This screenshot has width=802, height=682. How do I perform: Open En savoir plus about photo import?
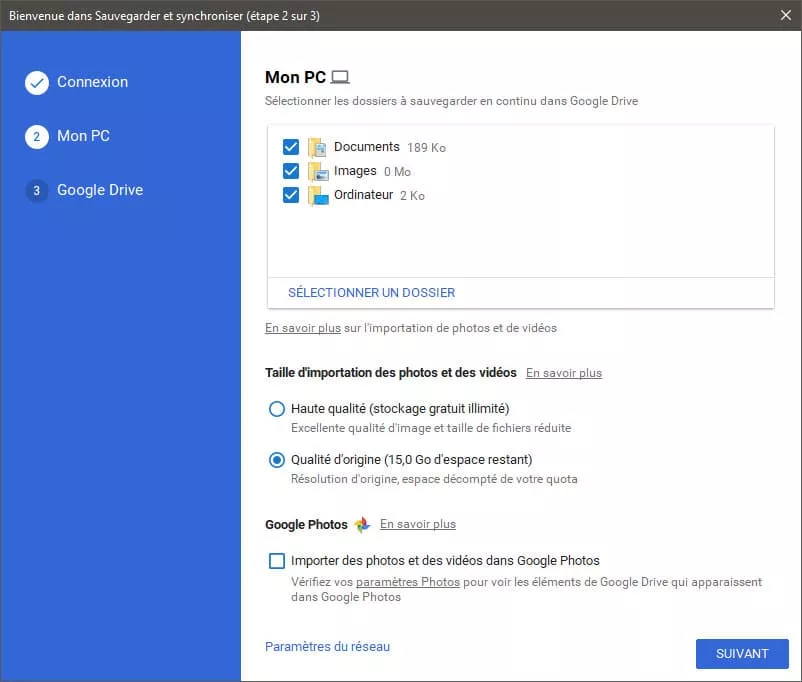click(x=303, y=328)
